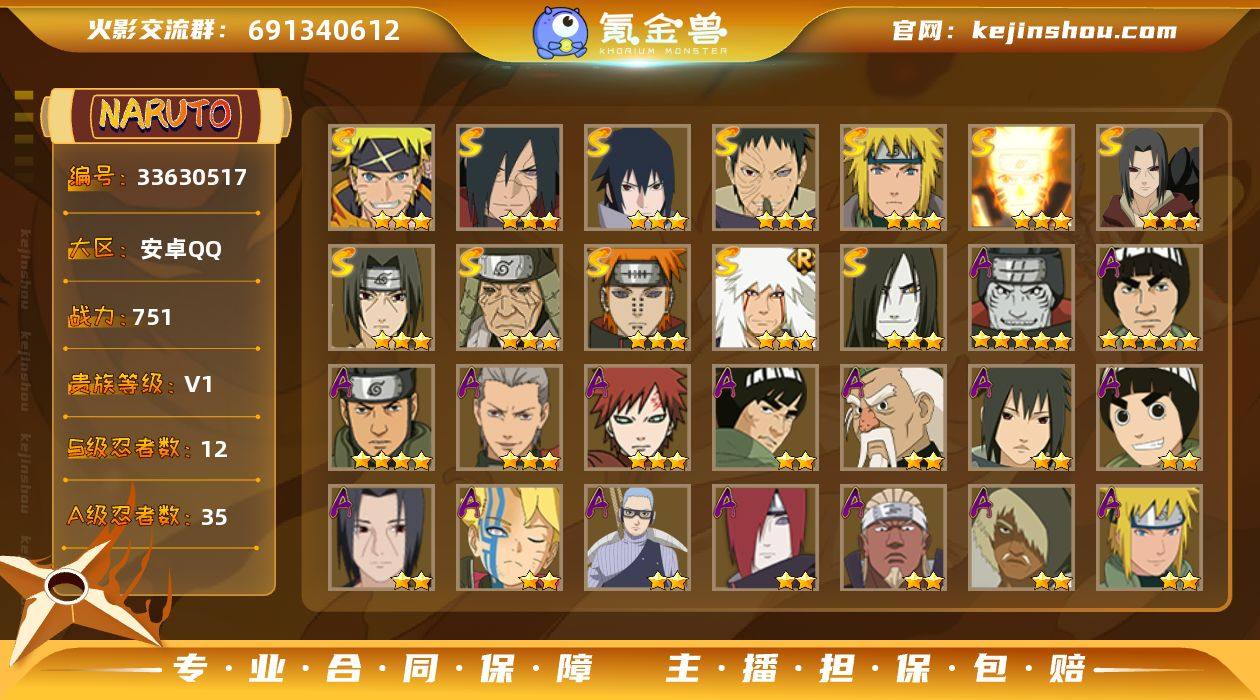Click the blue Krorium Monster logo icon
The height and width of the screenshot is (700, 1260).
pos(559,31)
